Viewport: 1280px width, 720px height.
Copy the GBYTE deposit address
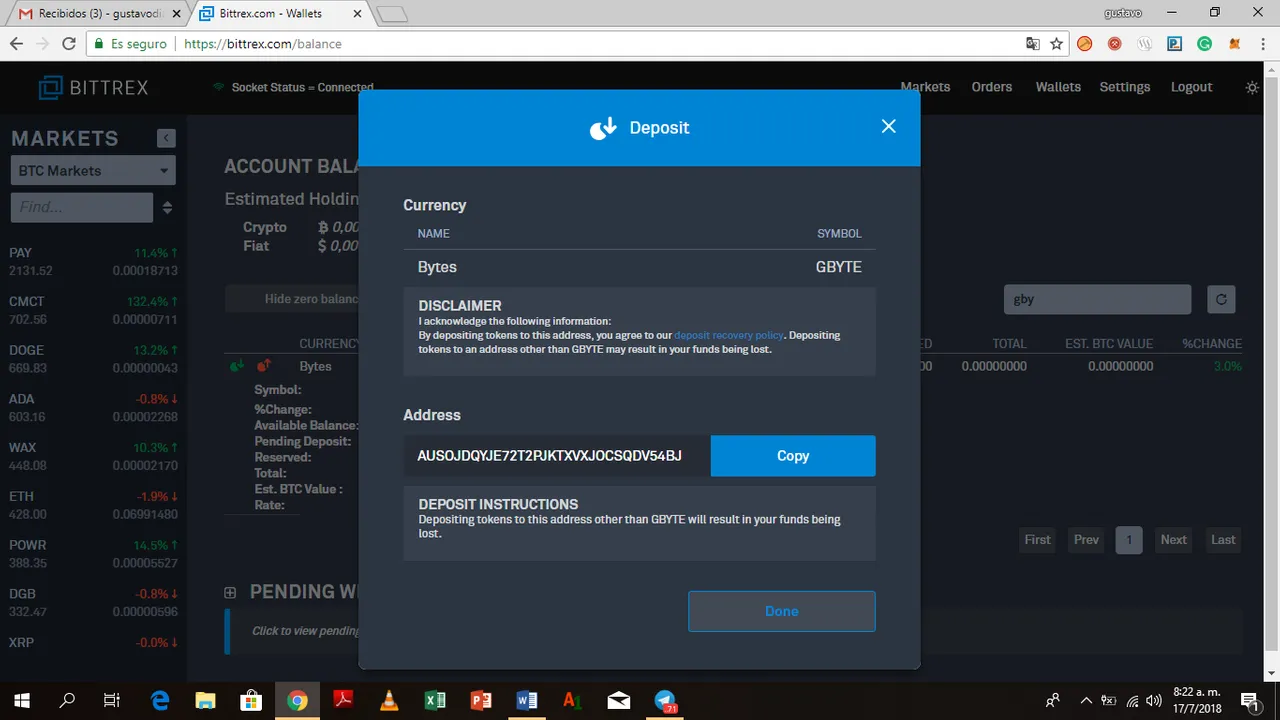(793, 456)
